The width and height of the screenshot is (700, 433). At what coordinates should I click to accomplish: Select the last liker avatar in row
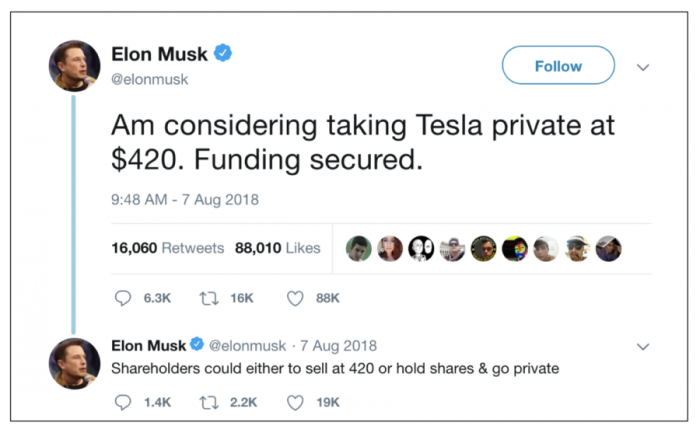pos(608,249)
